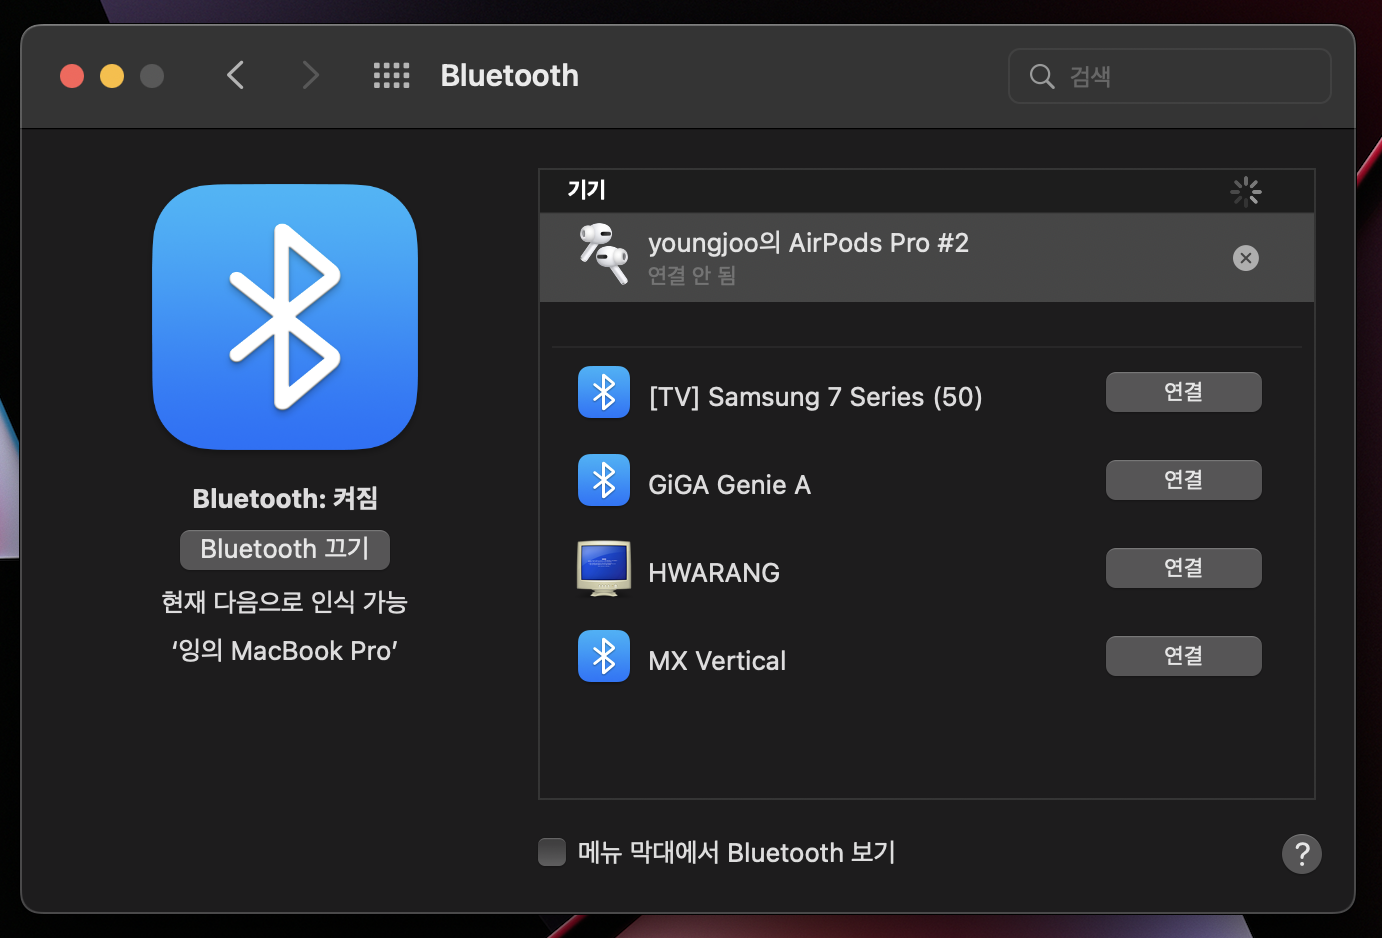Turn off Bluetooth with Bluetooth 끄기
The height and width of the screenshot is (938, 1382).
coord(285,549)
